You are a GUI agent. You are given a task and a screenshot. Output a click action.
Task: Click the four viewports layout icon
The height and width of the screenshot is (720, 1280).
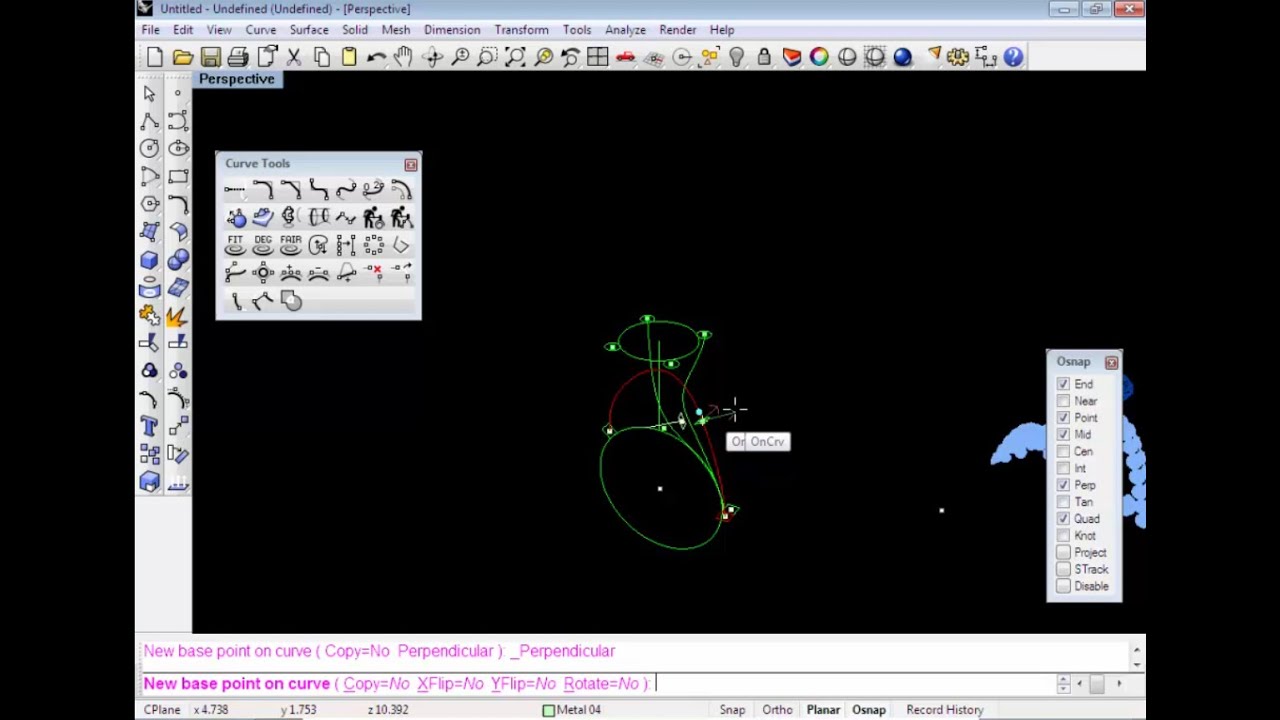click(597, 57)
